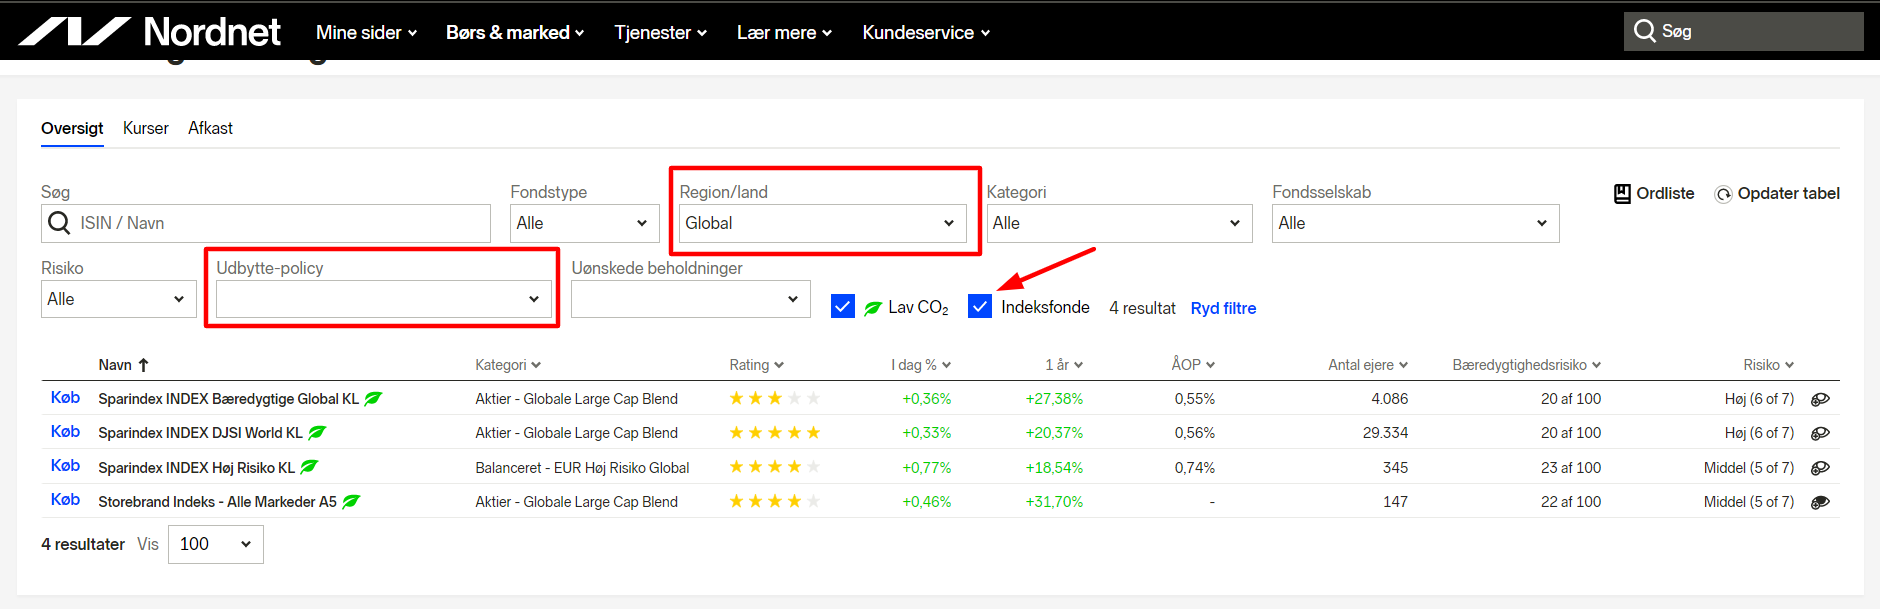Open the Uønskede beholdninger dropdown
This screenshot has width=1880, height=609.
coord(691,299)
